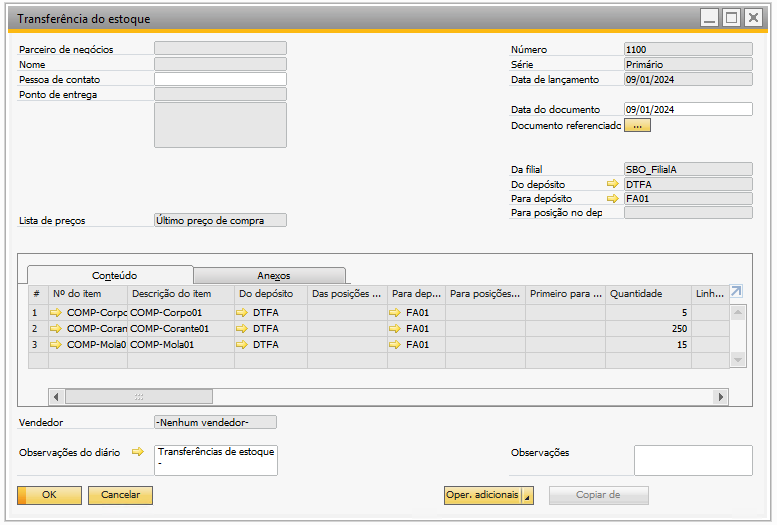Click link arrow beside Para depósito FA01 header field
This screenshot has width=777, height=525.
pyautogui.click(x=612, y=199)
